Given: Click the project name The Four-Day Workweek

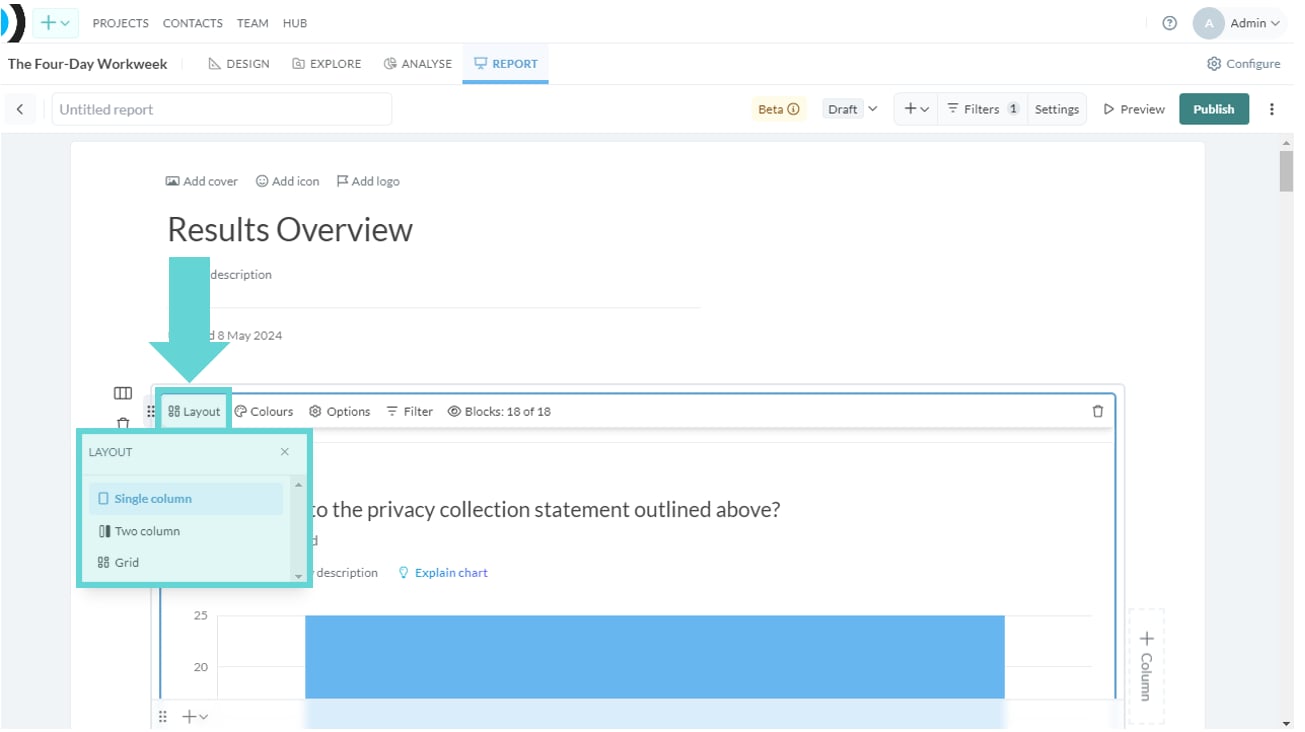Looking at the screenshot, I should tap(88, 63).
